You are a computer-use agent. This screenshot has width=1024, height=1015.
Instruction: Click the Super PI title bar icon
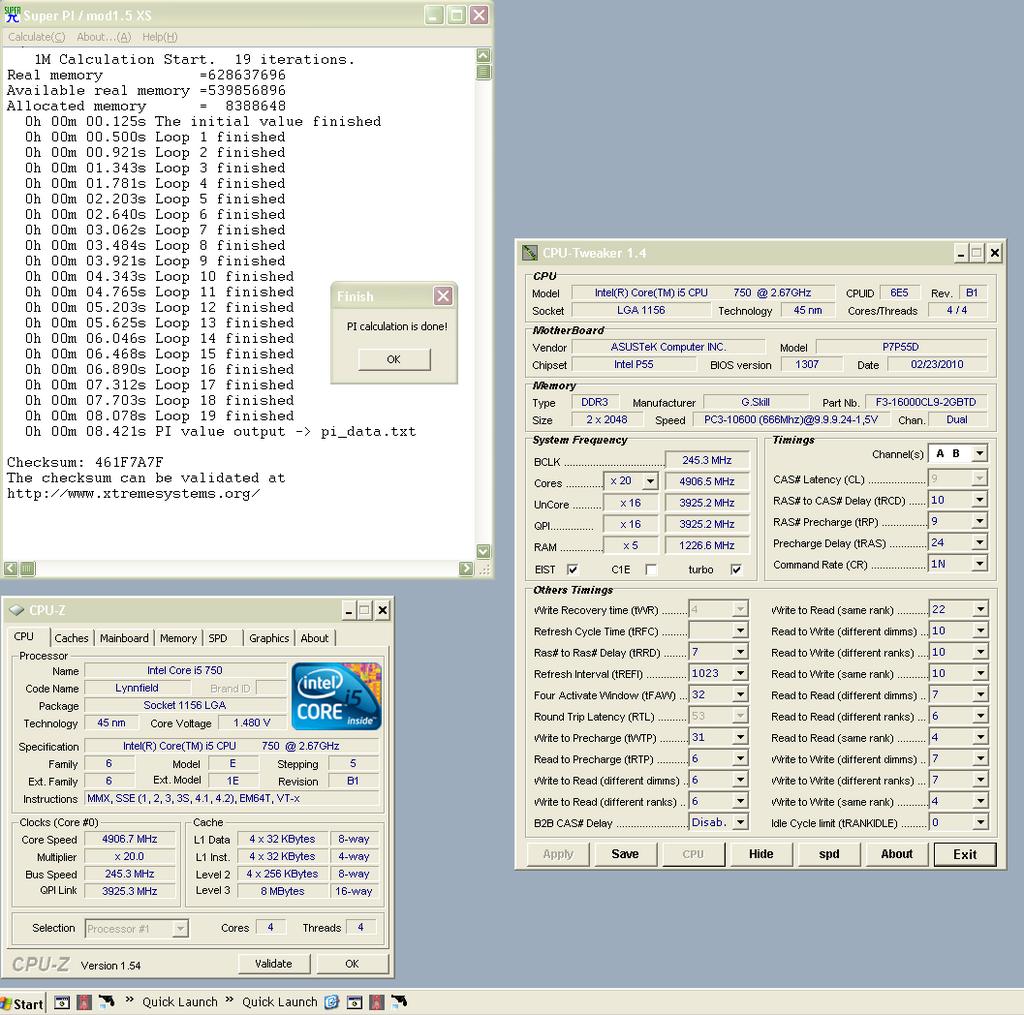[x=12, y=14]
